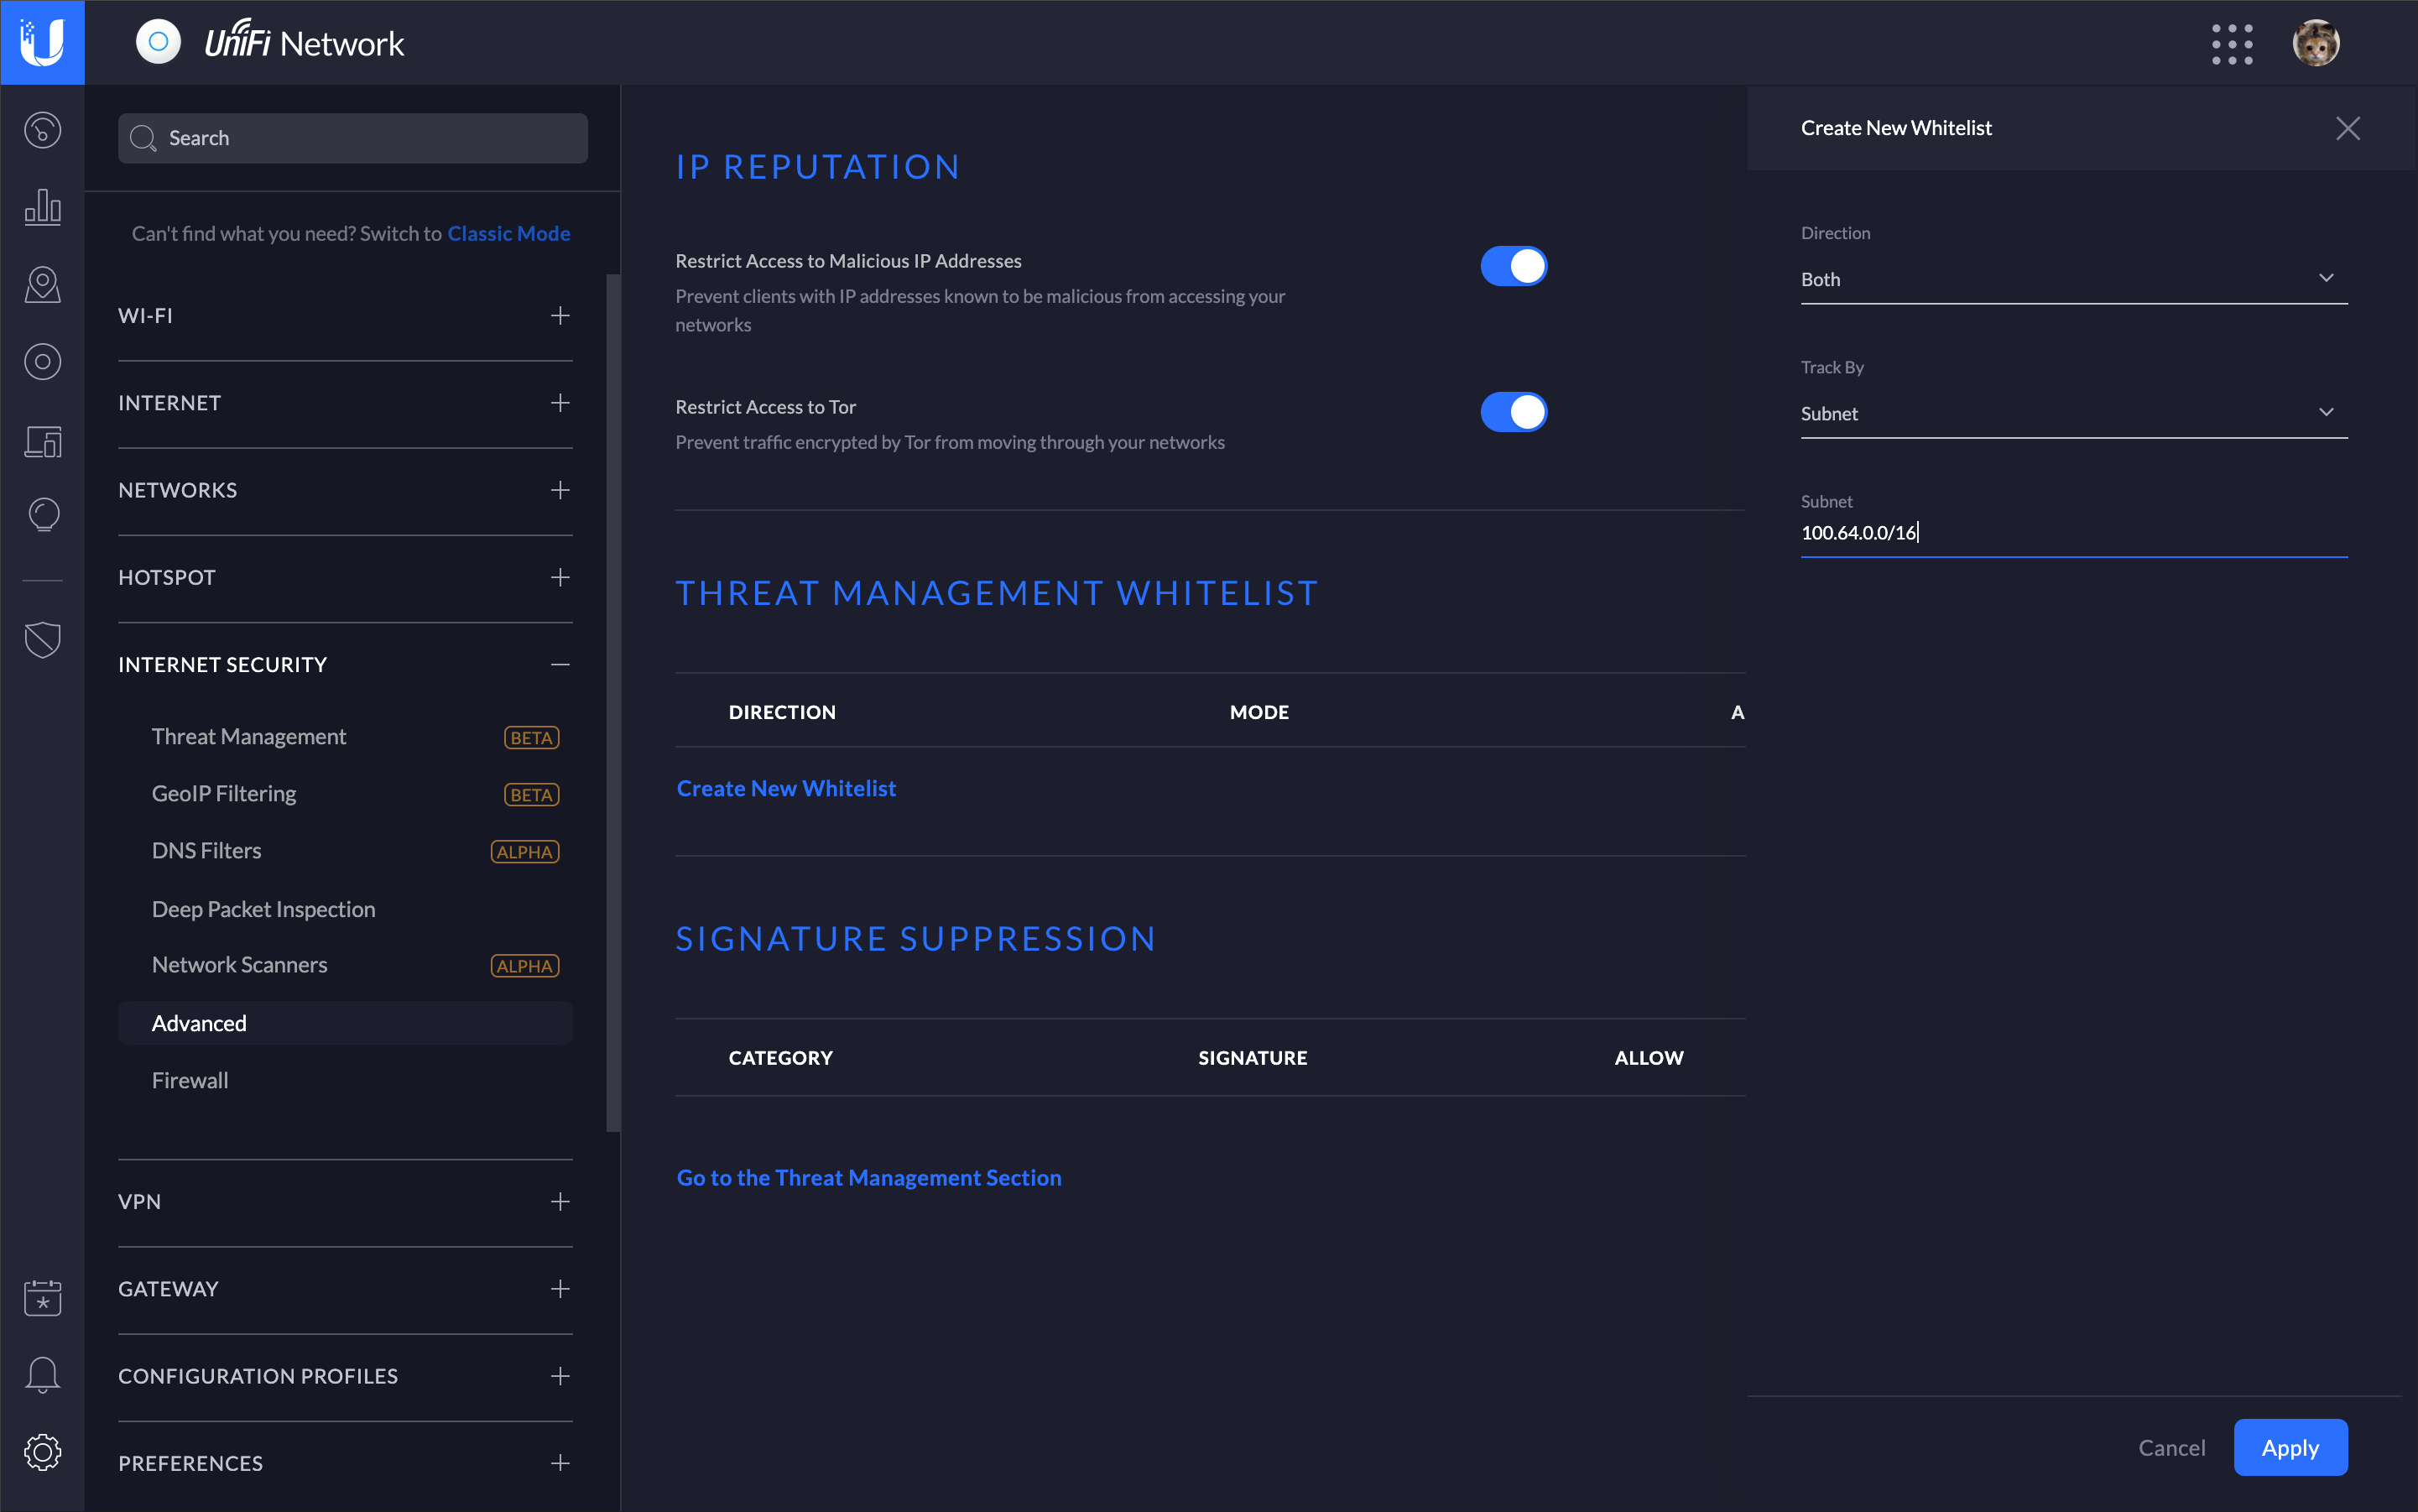Open the Statistics bar chart icon
This screenshot has width=2418, height=1512.
(x=42, y=207)
